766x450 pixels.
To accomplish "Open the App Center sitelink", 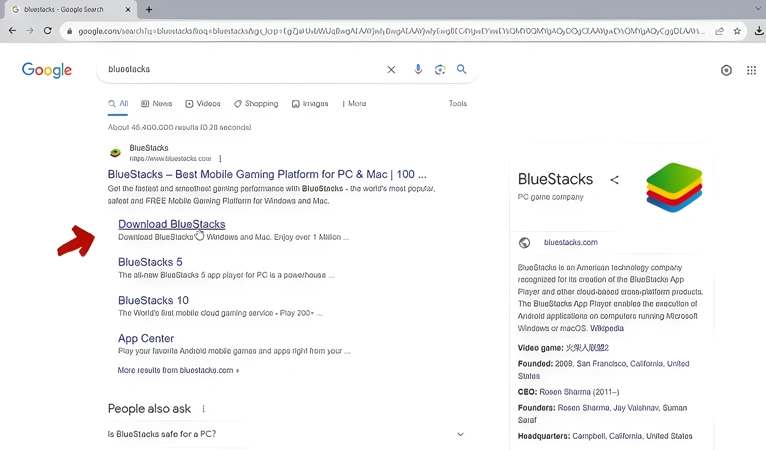I will coord(146,338).
